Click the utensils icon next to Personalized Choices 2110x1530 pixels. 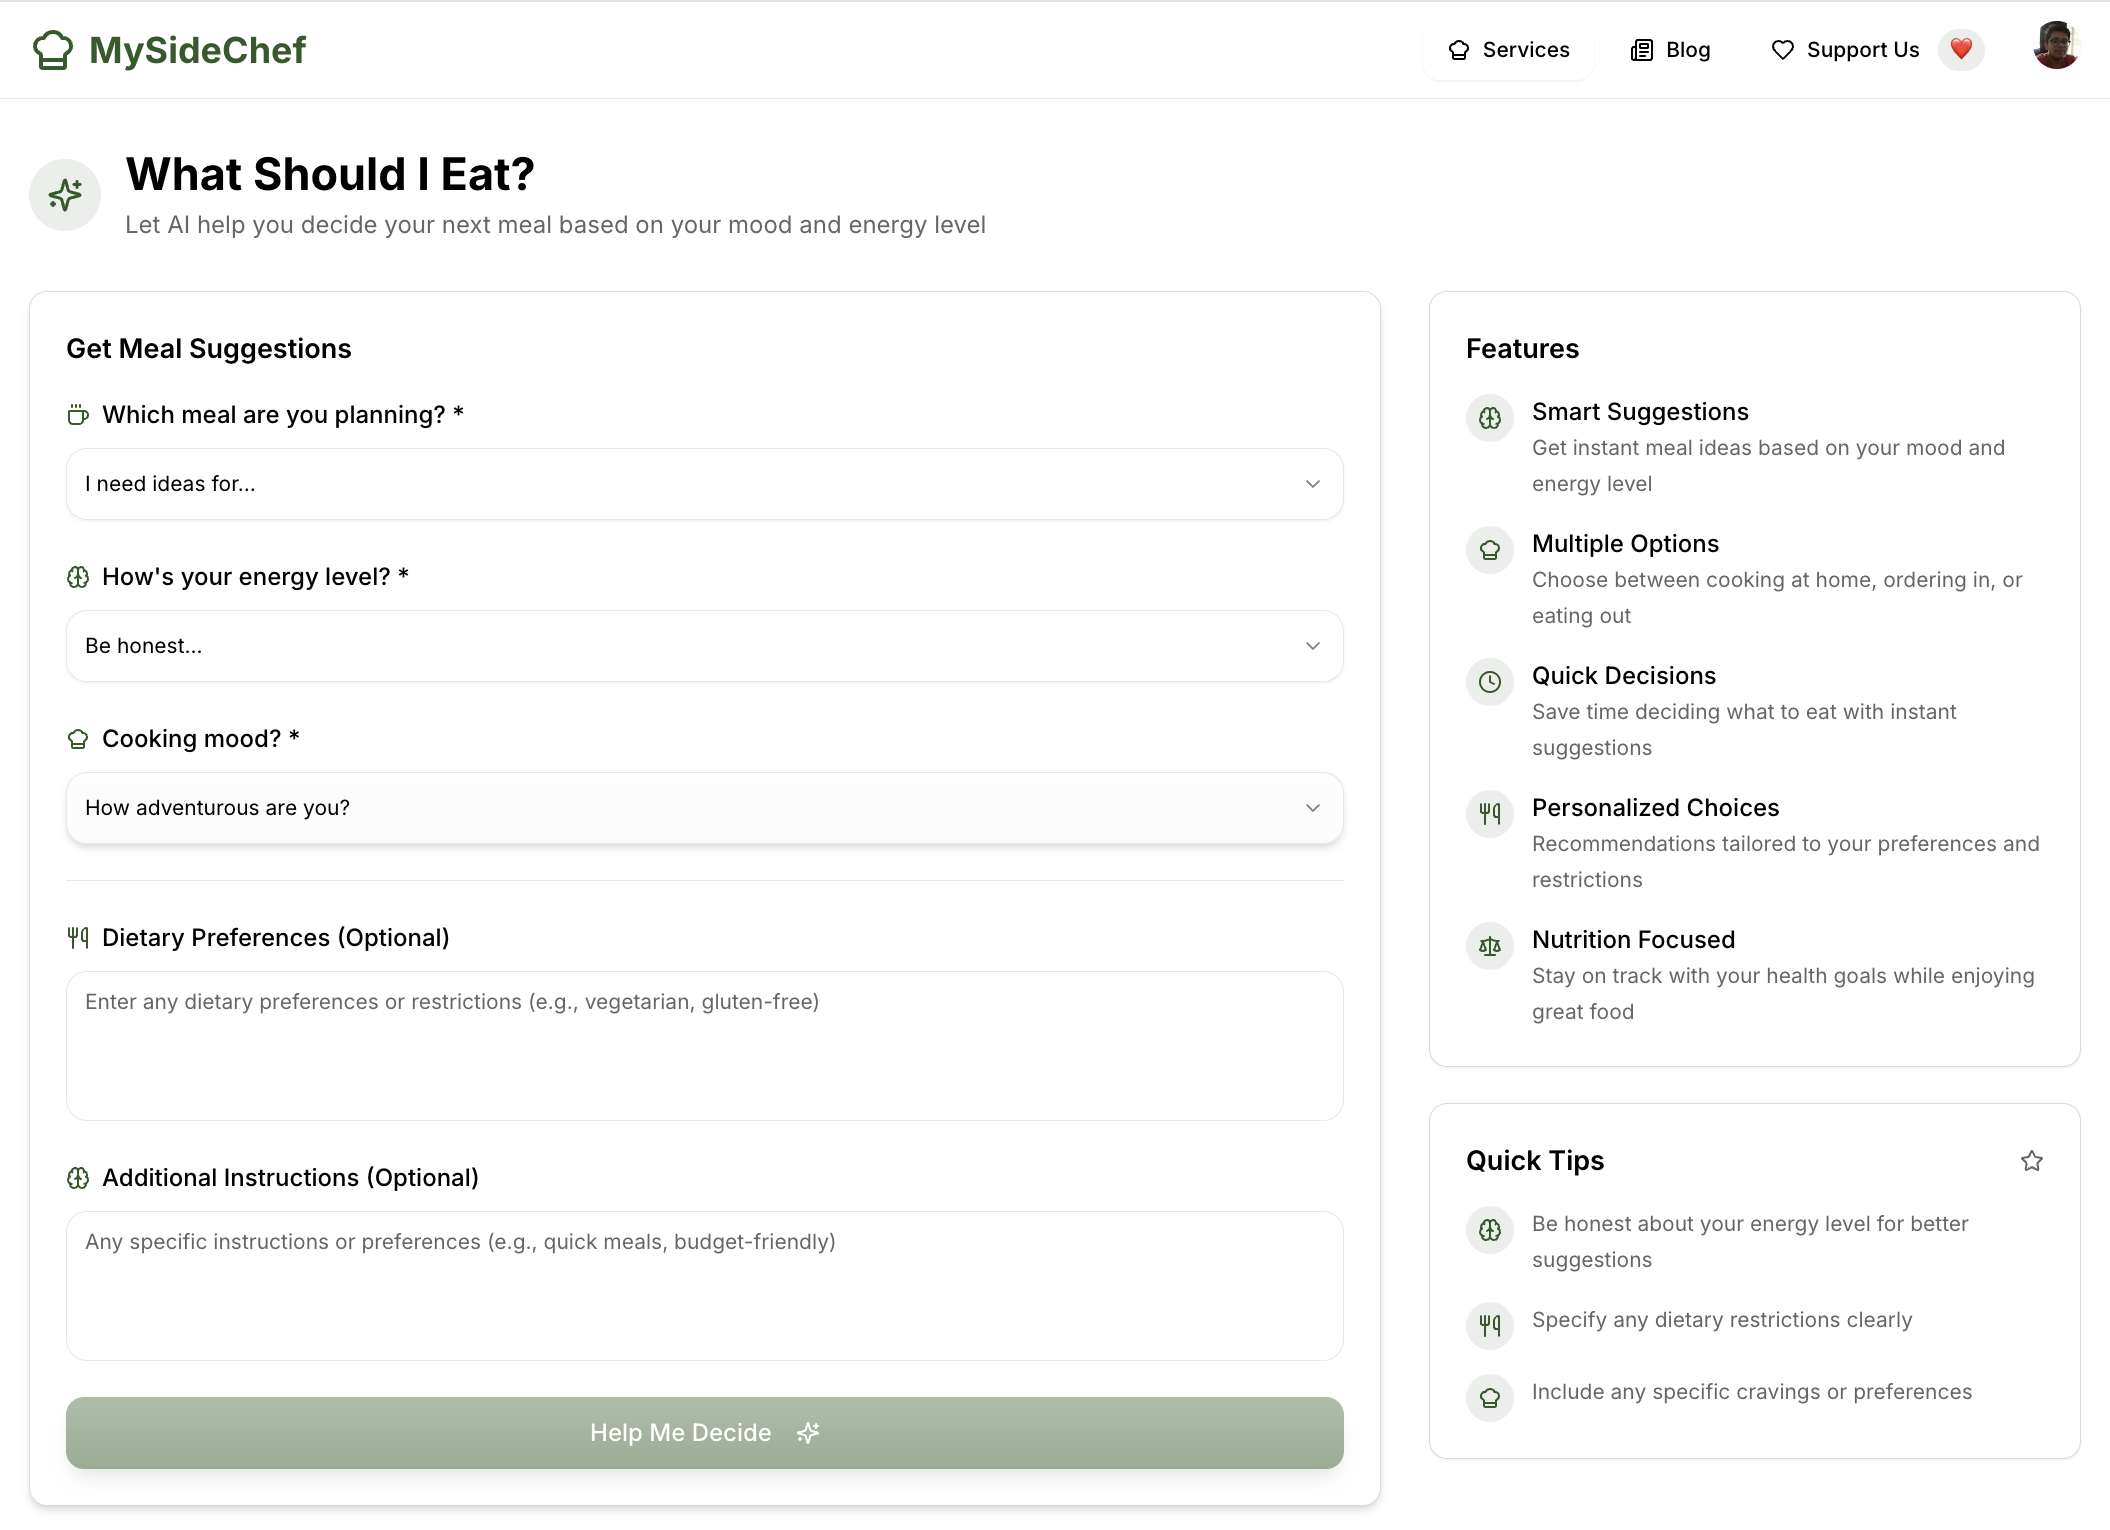[x=1490, y=814]
